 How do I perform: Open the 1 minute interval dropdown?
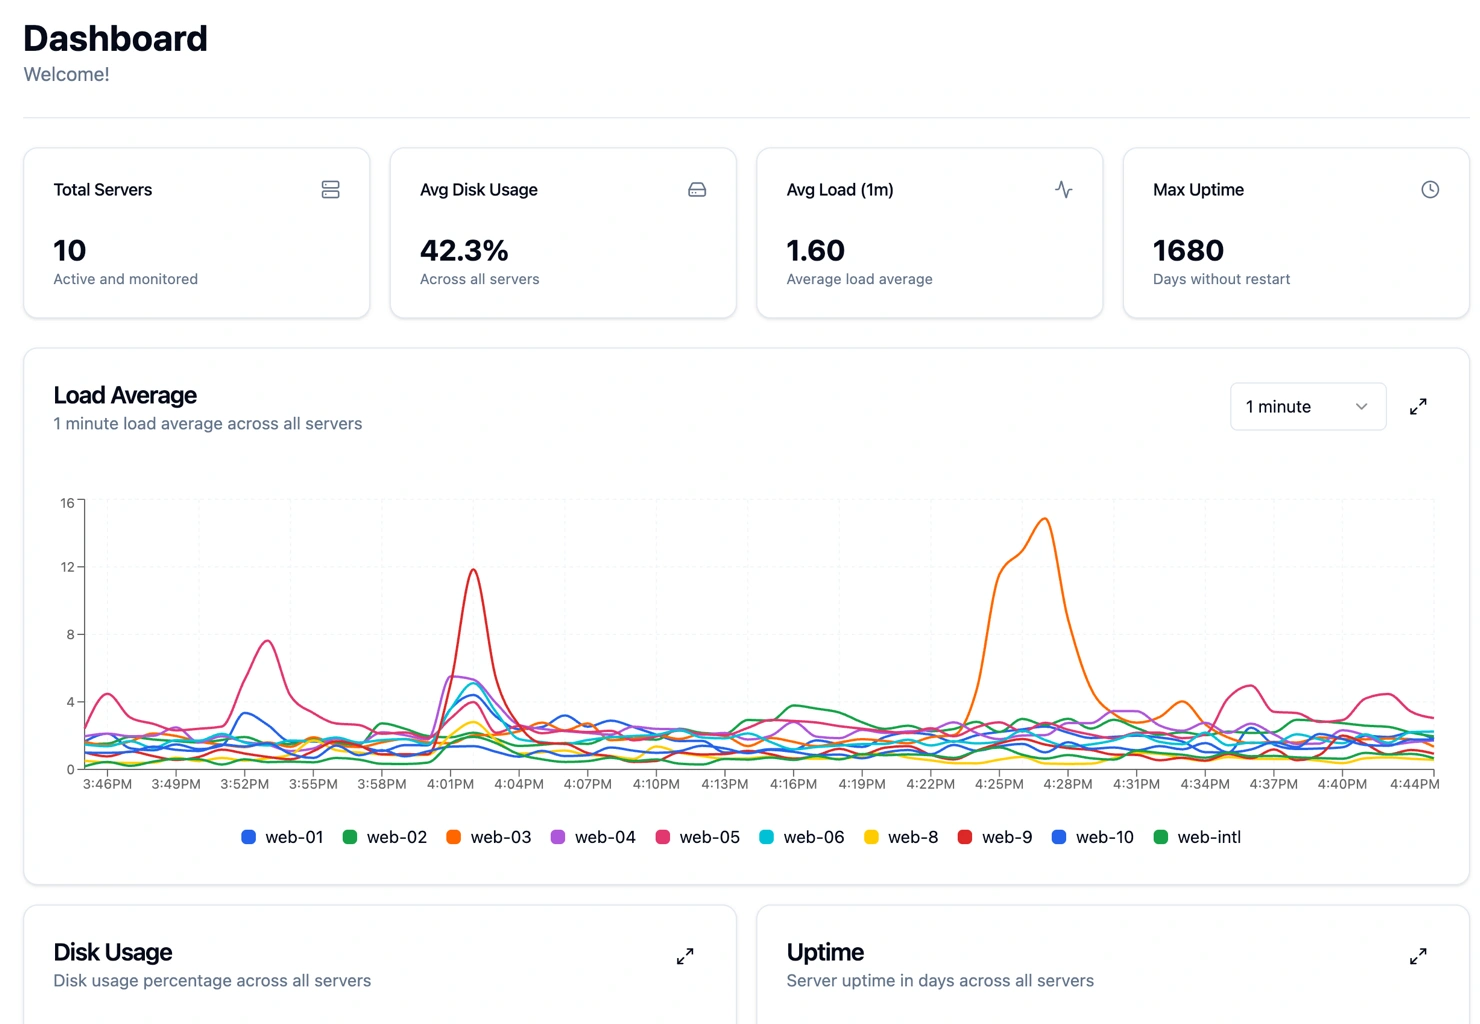(1308, 406)
